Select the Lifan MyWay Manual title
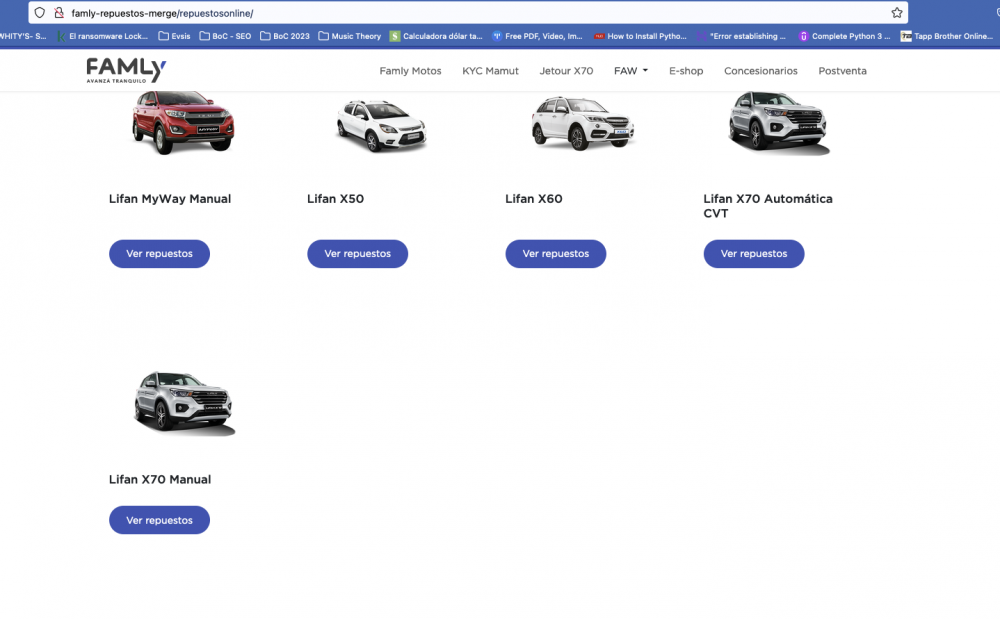The image size is (1000, 619). [170, 199]
